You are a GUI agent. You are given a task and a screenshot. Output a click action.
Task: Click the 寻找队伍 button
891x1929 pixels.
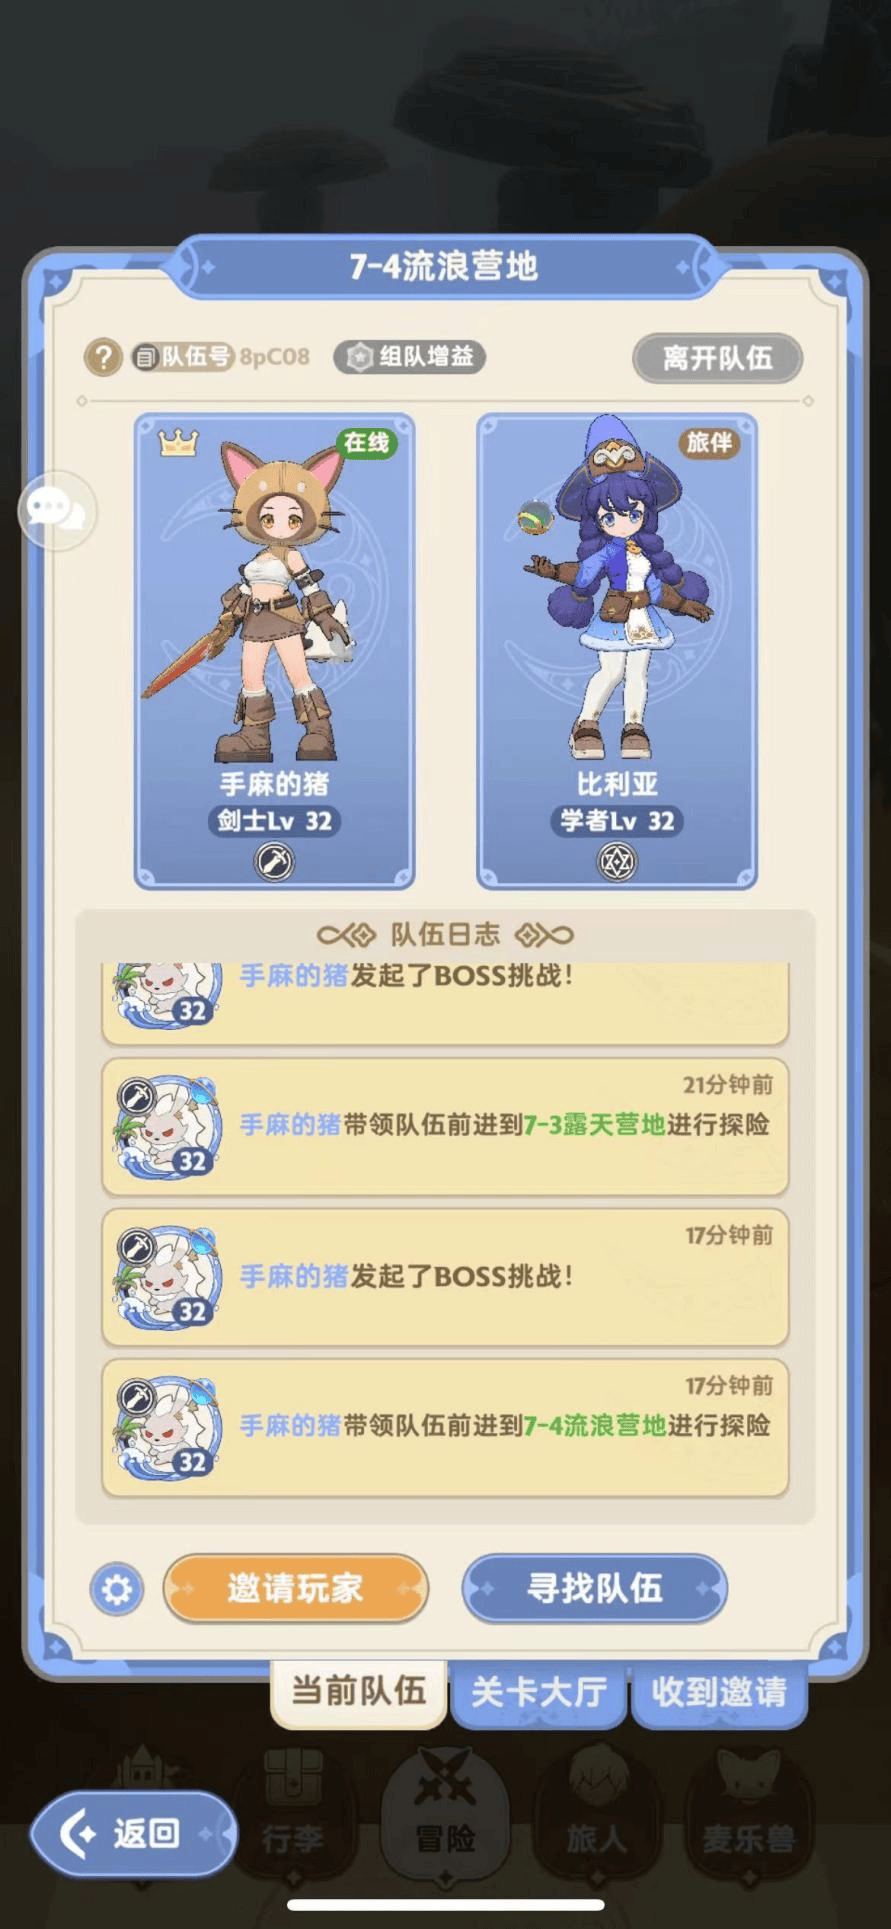pos(595,1588)
